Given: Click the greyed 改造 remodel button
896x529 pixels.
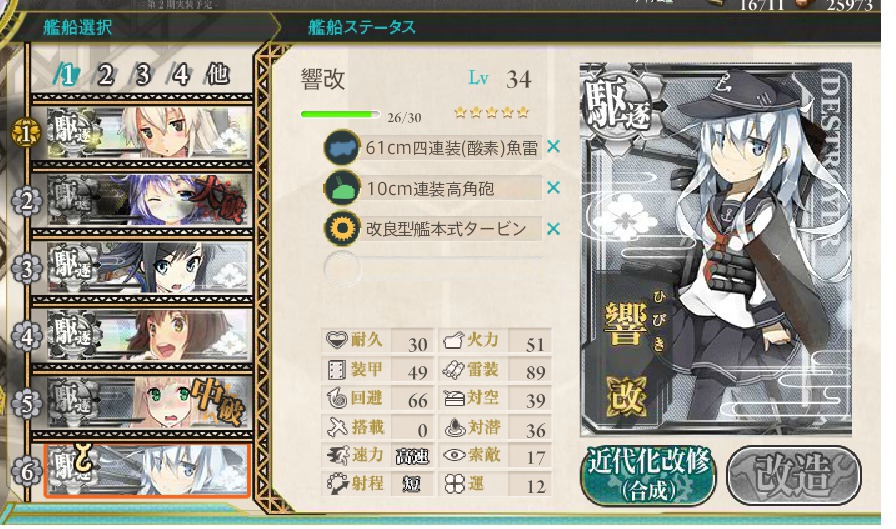Looking at the screenshot, I should pos(794,474).
